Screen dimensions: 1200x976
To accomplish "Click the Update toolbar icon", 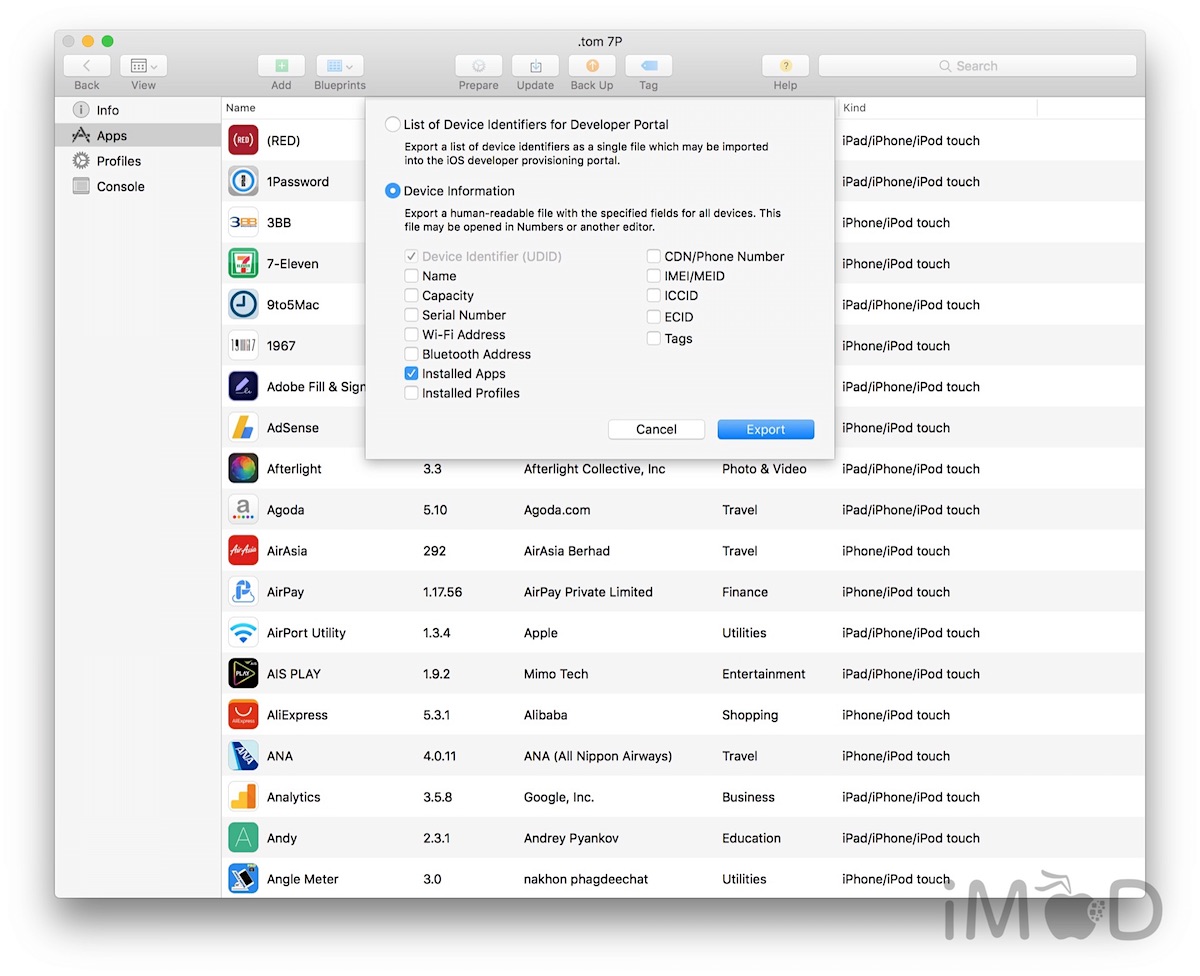I will click(x=535, y=66).
